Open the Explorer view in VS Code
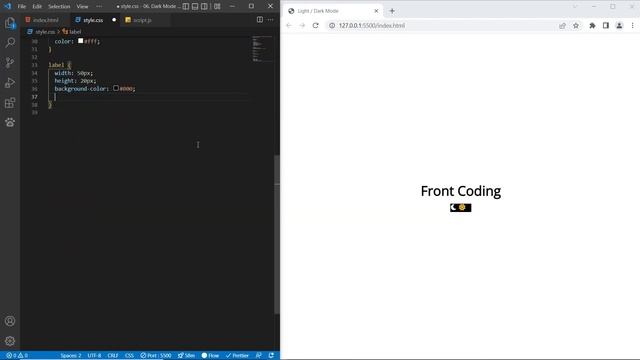This screenshot has width=640, height=360. [x=10, y=23]
